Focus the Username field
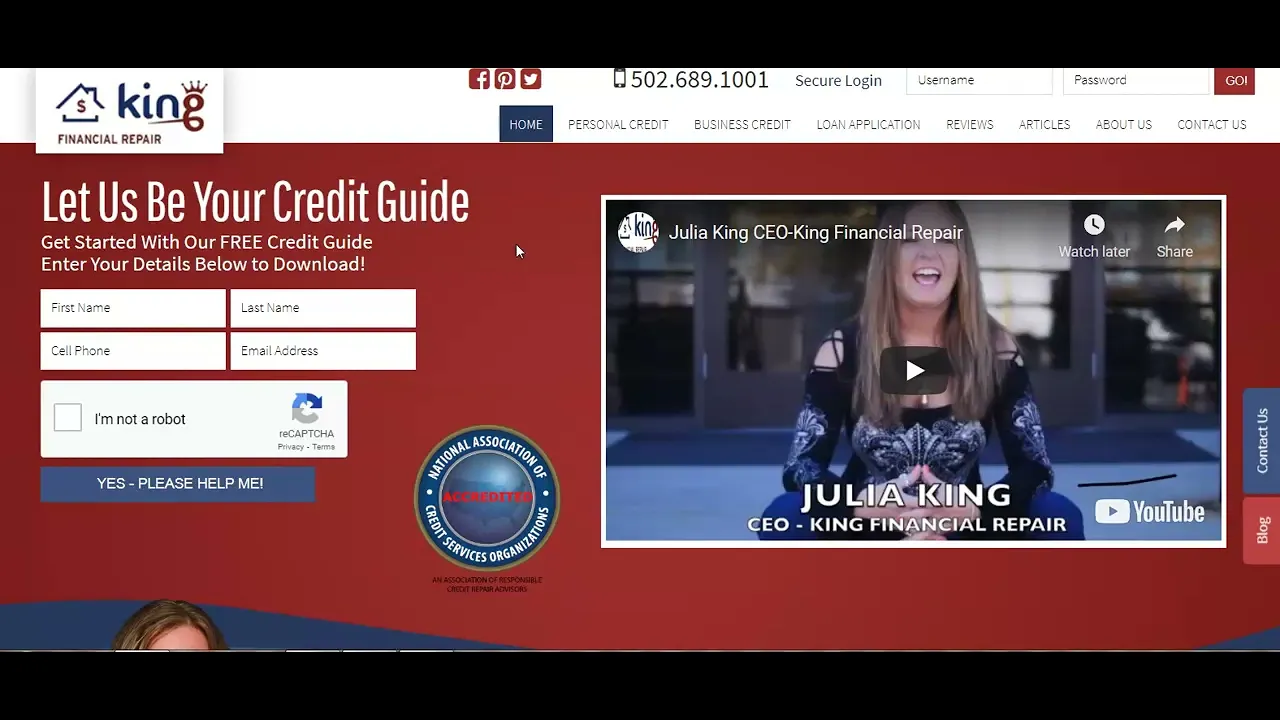1280x720 pixels. [979, 80]
